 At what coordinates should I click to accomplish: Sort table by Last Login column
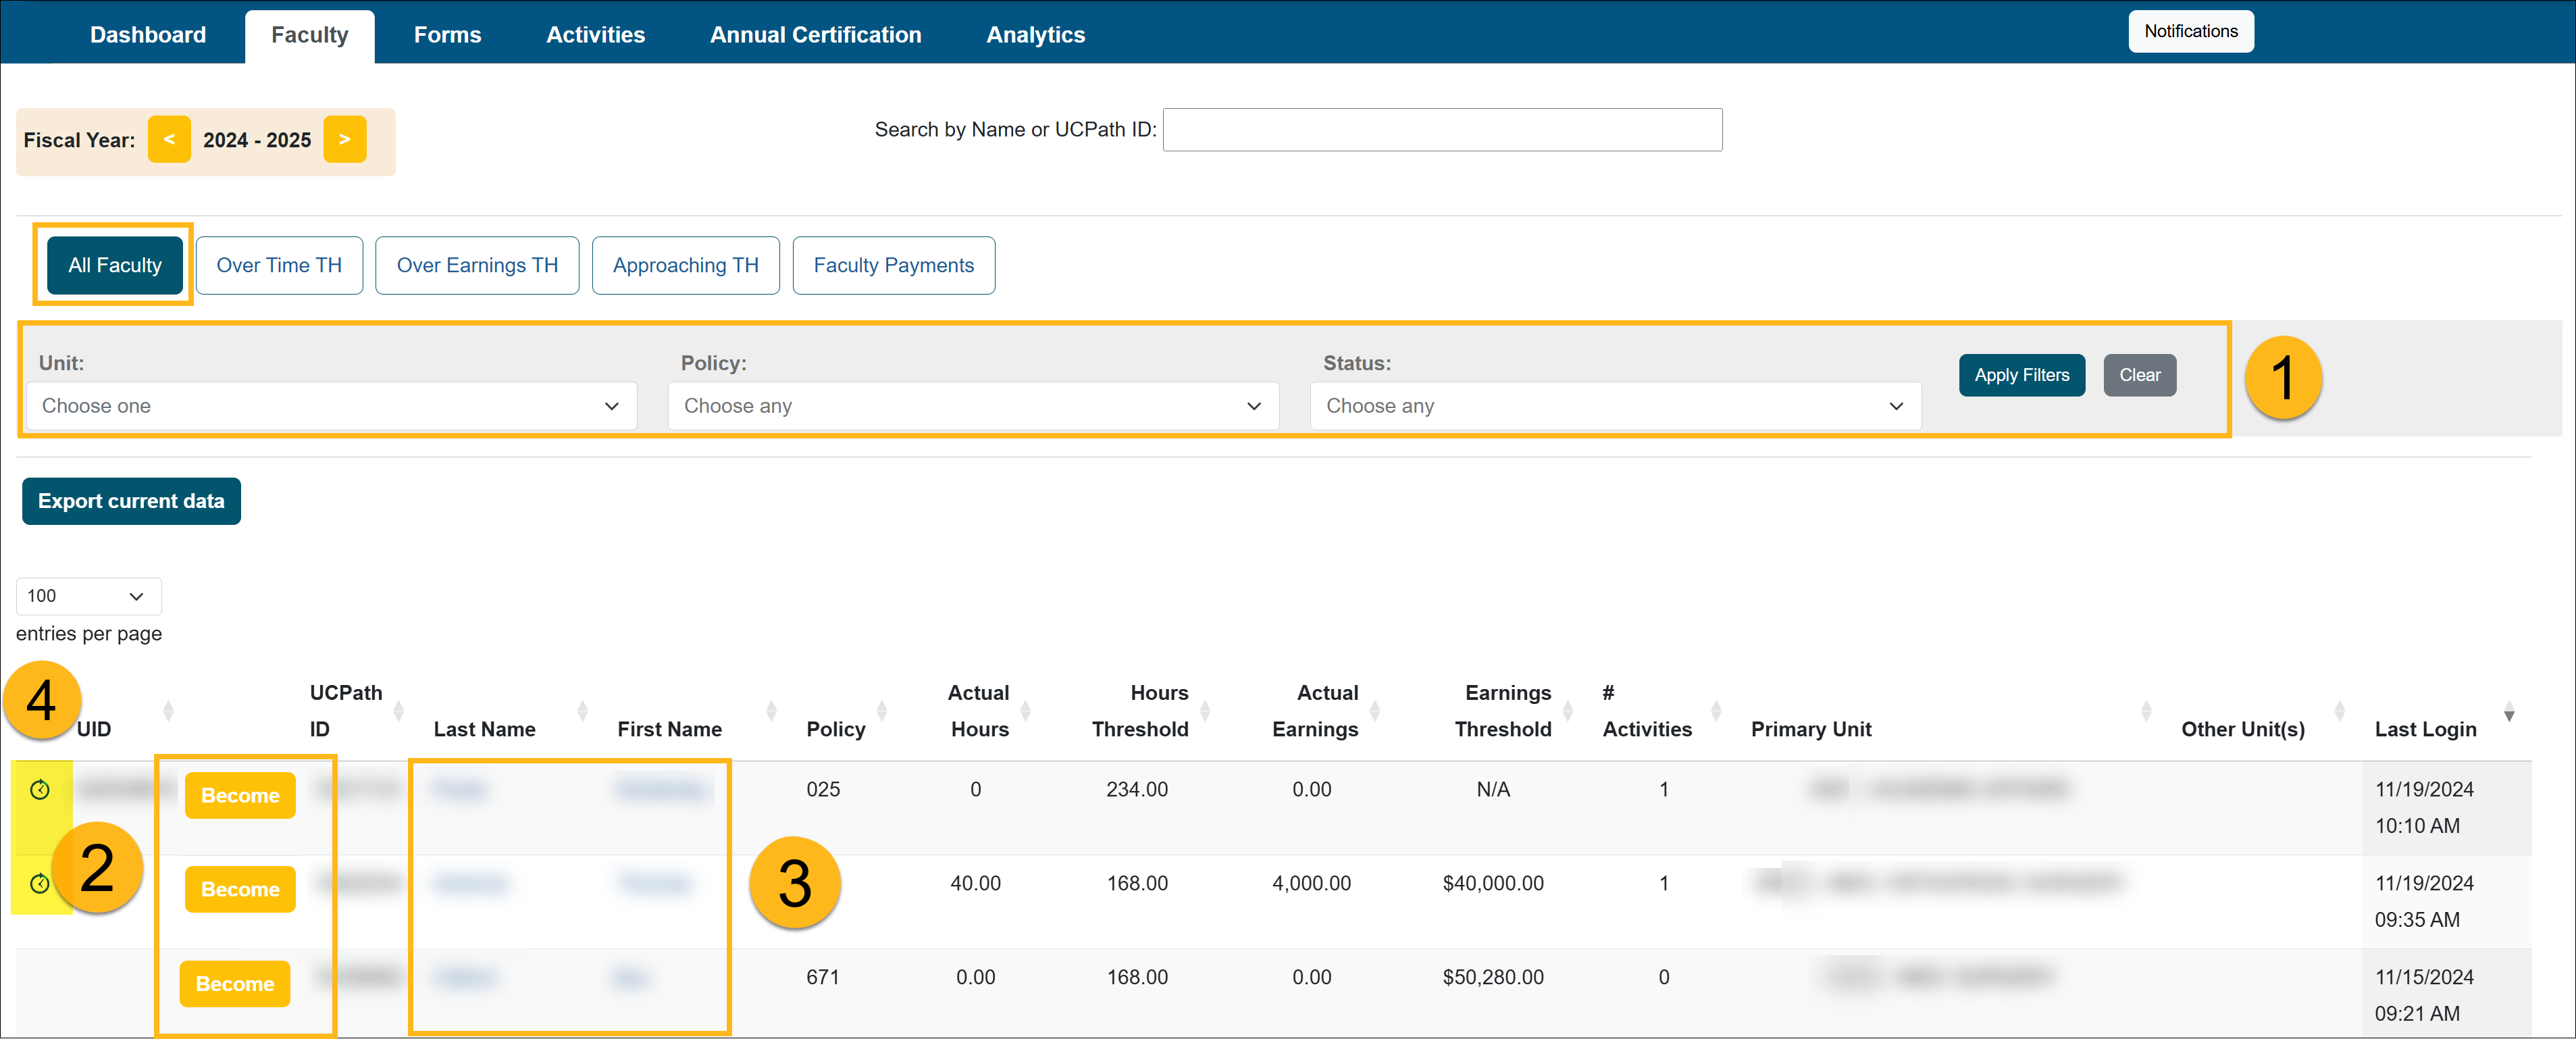point(2508,712)
